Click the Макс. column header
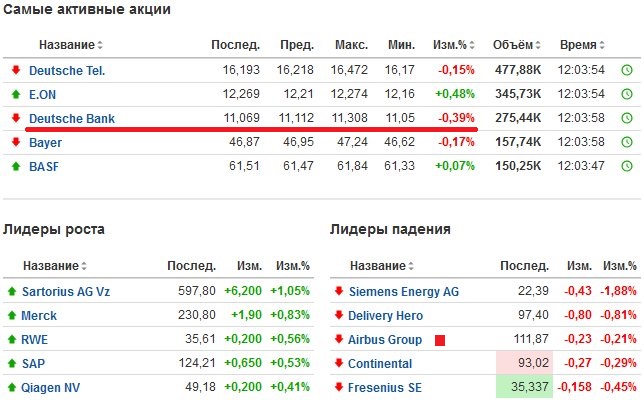This screenshot has width=644, height=400. pyautogui.click(x=351, y=44)
